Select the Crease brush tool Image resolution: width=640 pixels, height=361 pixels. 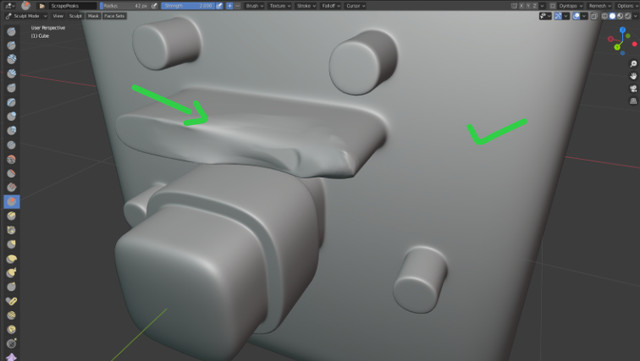(x=11, y=145)
